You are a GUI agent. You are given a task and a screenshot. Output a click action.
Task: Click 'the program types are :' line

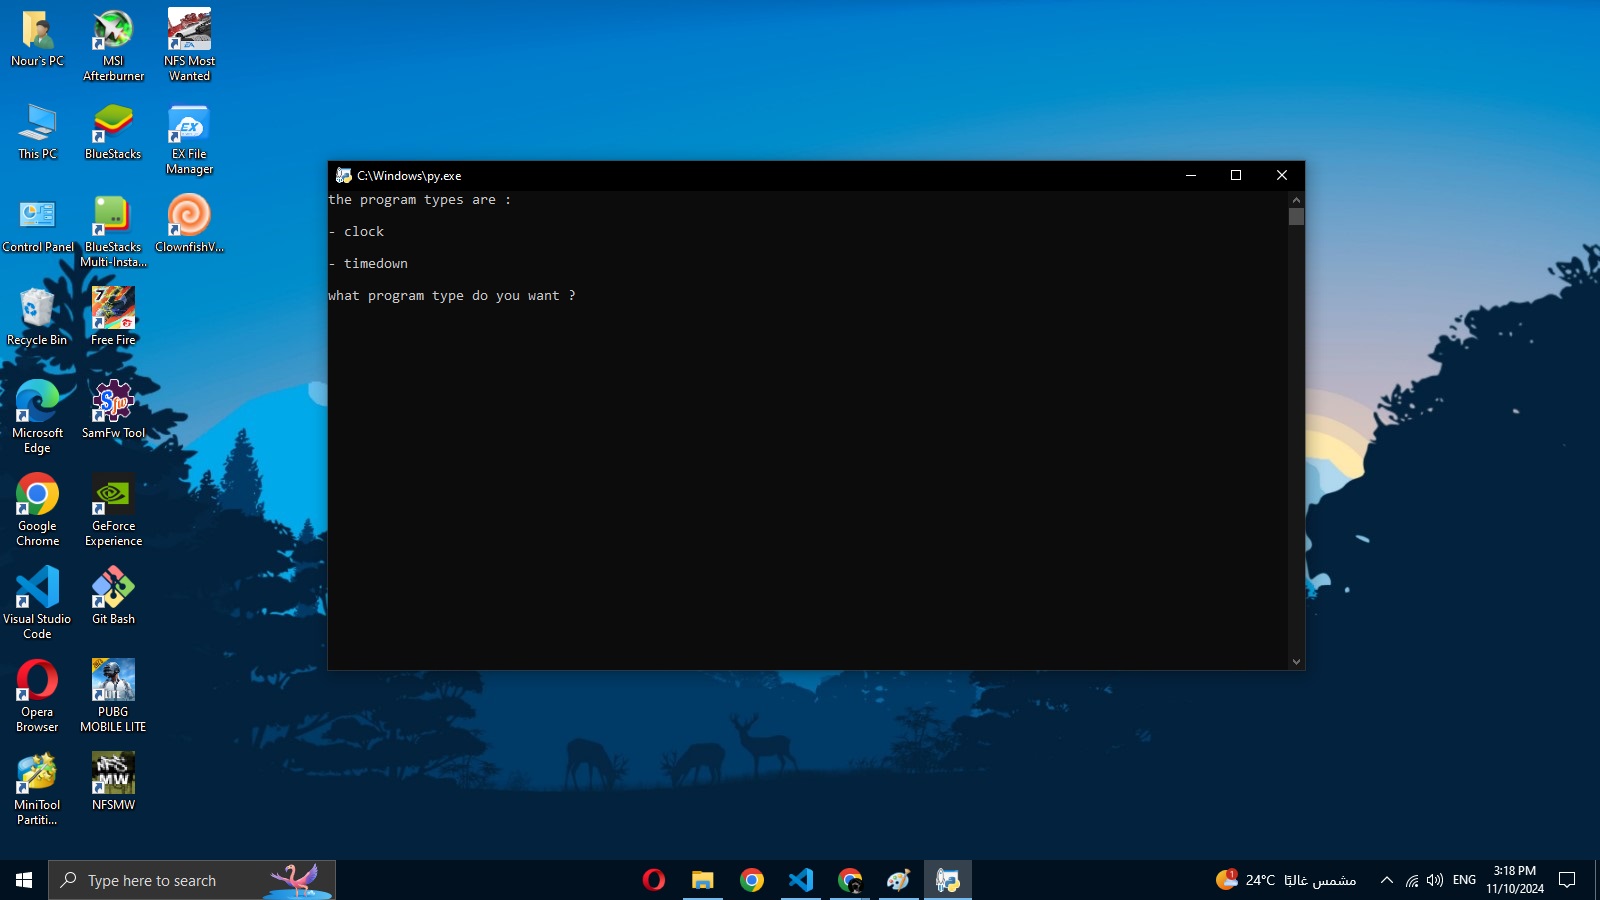420,200
